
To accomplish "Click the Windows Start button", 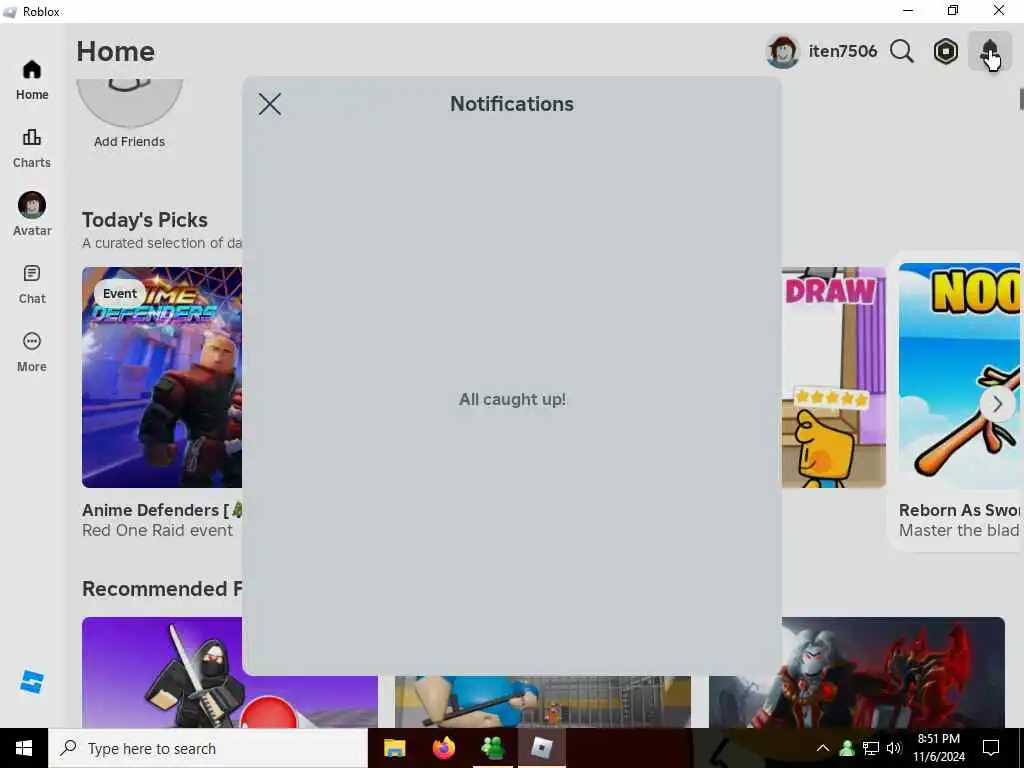I will coord(24,748).
